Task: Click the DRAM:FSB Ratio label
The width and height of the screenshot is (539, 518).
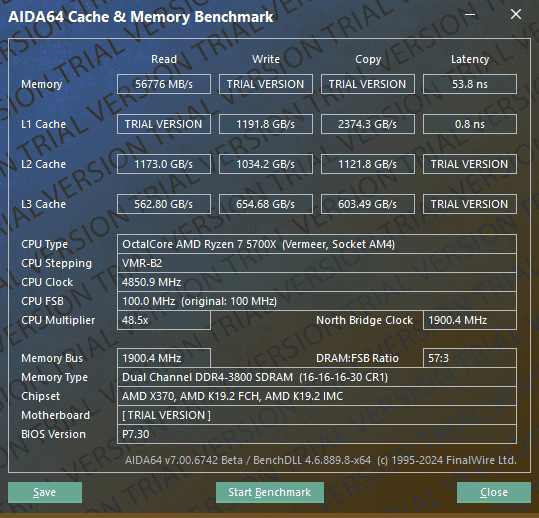Action: point(357,359)
